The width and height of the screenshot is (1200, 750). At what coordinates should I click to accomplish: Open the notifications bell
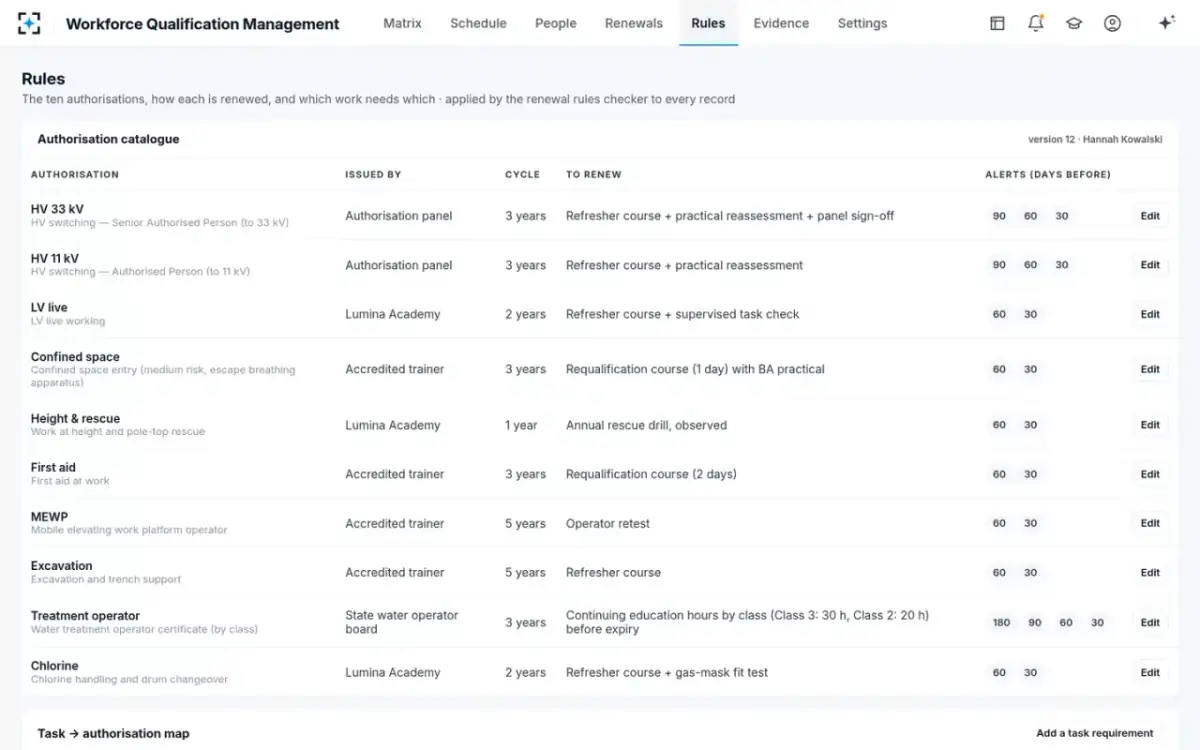pos(1036,23)
